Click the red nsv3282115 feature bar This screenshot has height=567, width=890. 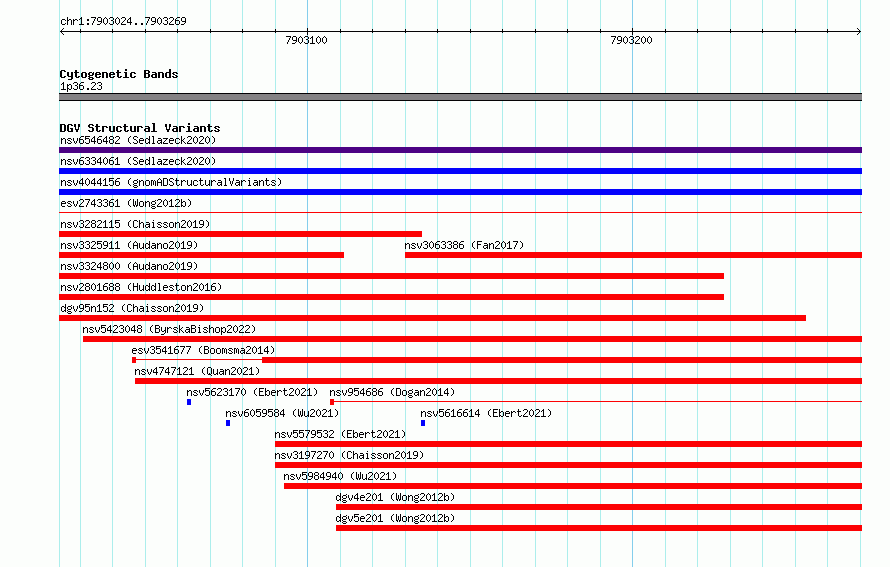tap(241, 234)
